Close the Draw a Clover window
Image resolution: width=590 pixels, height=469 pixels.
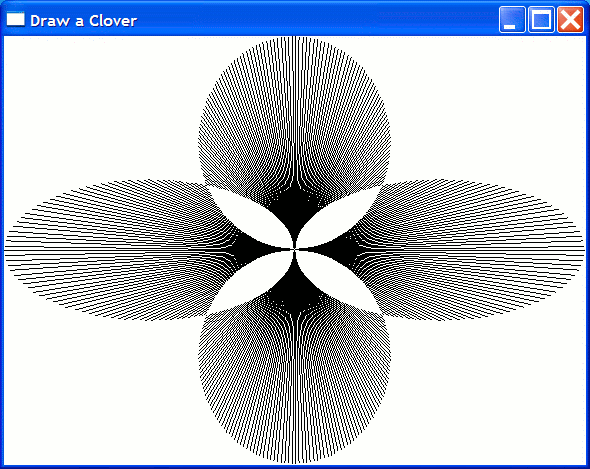click(x=570, y=20)
